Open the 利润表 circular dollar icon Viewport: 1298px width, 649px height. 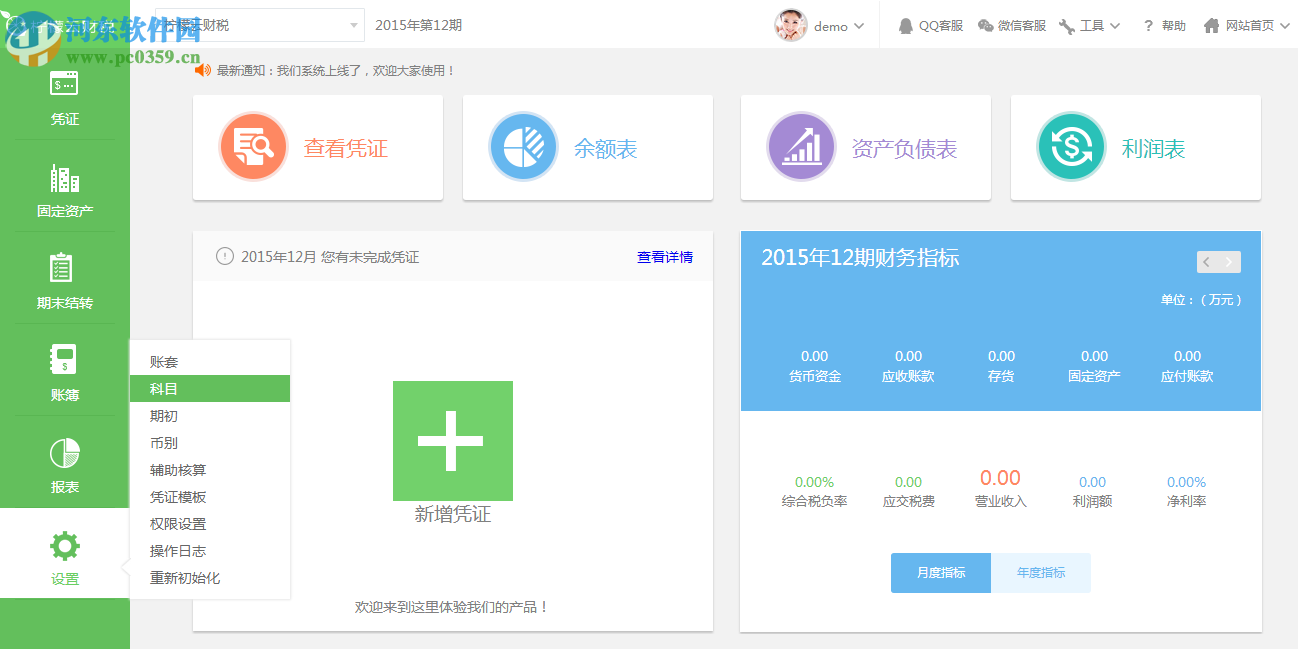[1070, 146]
